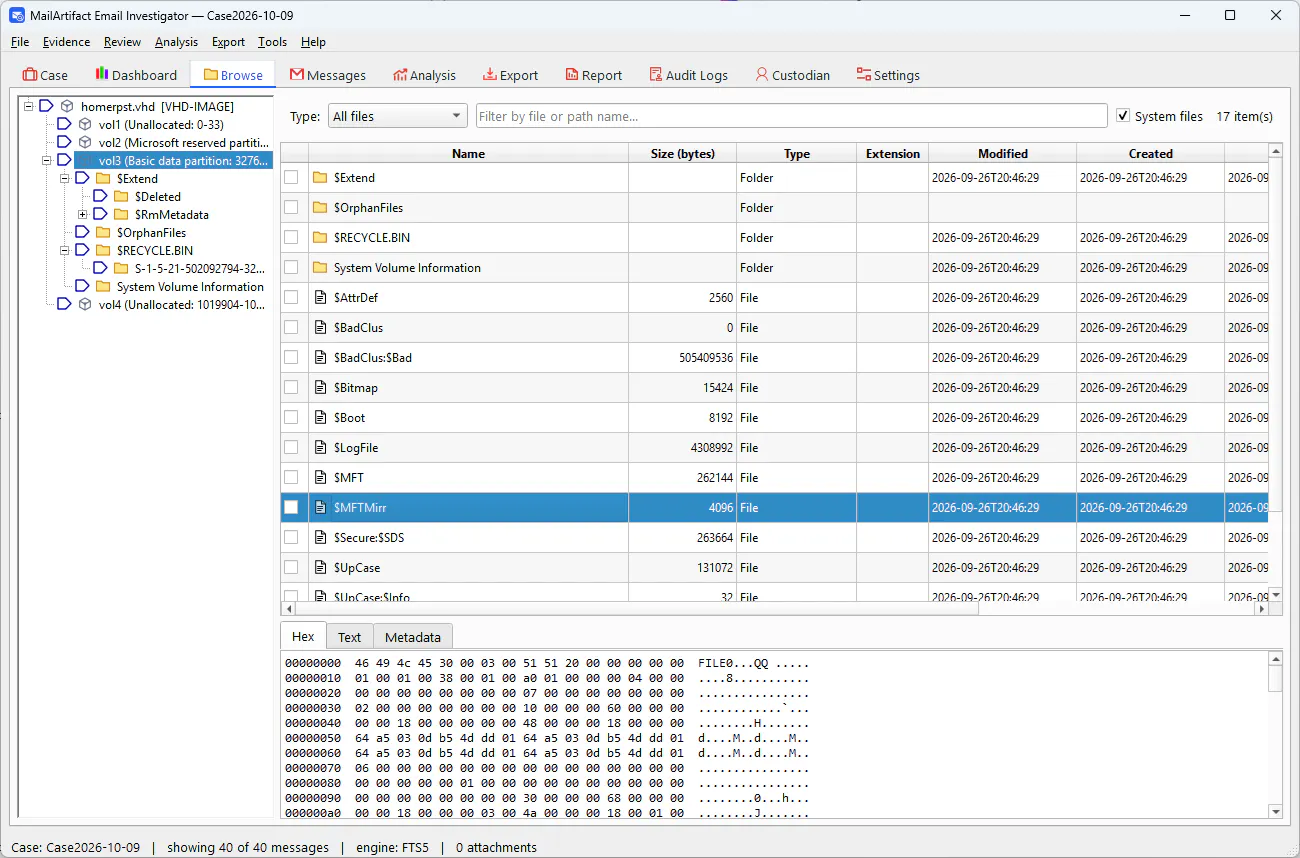Viewport: 1300px width, 858px height.
Task: Uncheck the System files checkbox
Action: (1123, 116)
